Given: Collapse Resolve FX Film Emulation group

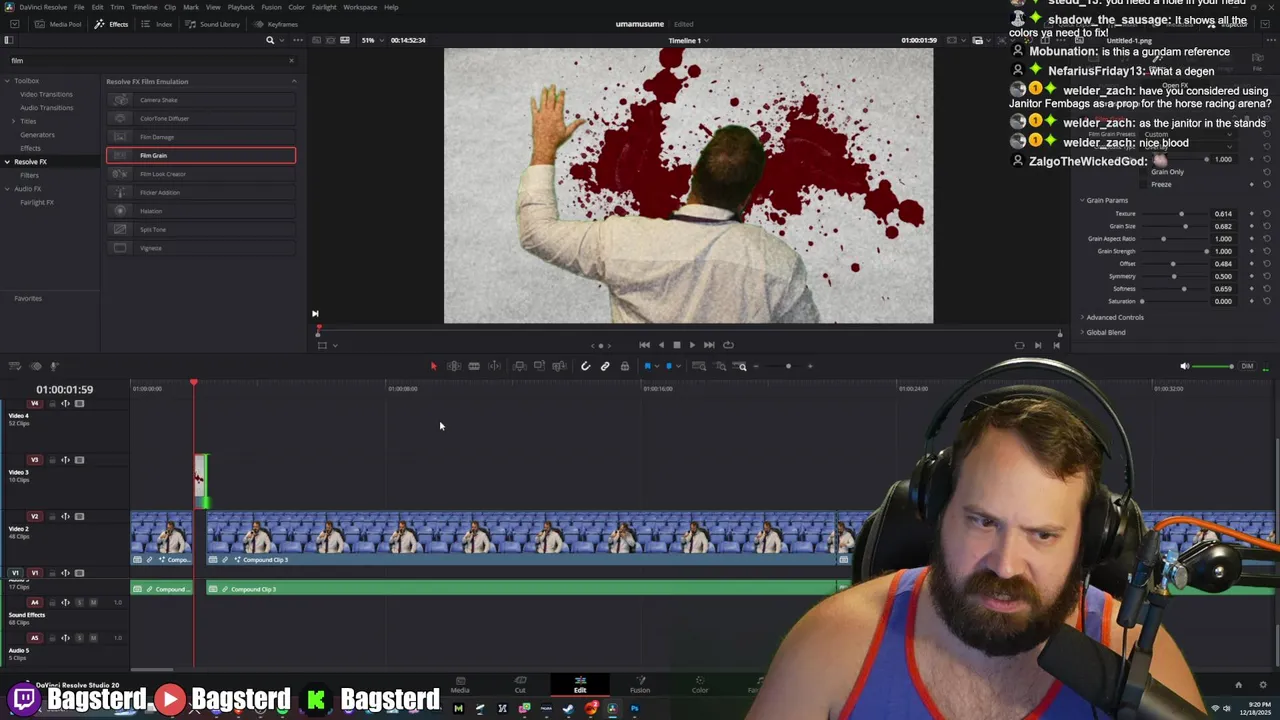Looking at the screenshot, I should click(293, 81).
